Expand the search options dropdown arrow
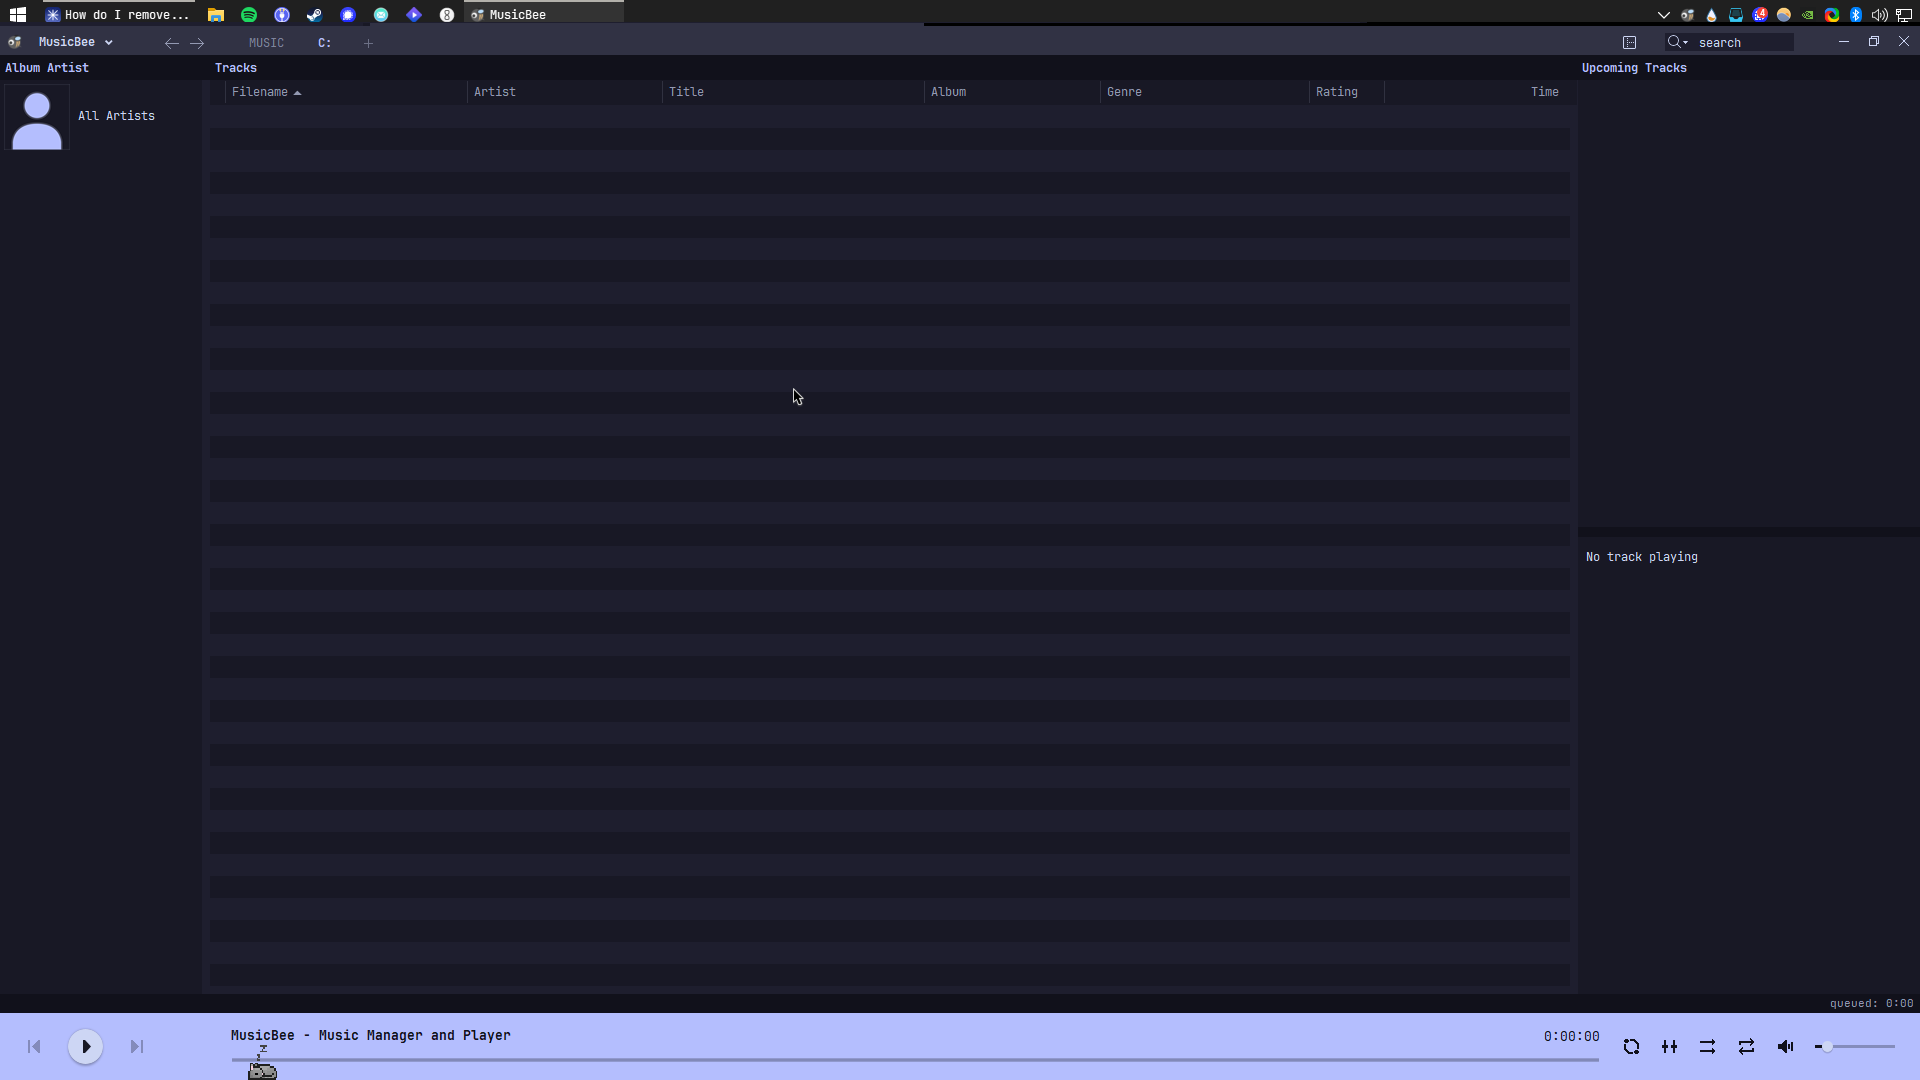This screenshot has height=1080, width=1920. click(1686, 43)
